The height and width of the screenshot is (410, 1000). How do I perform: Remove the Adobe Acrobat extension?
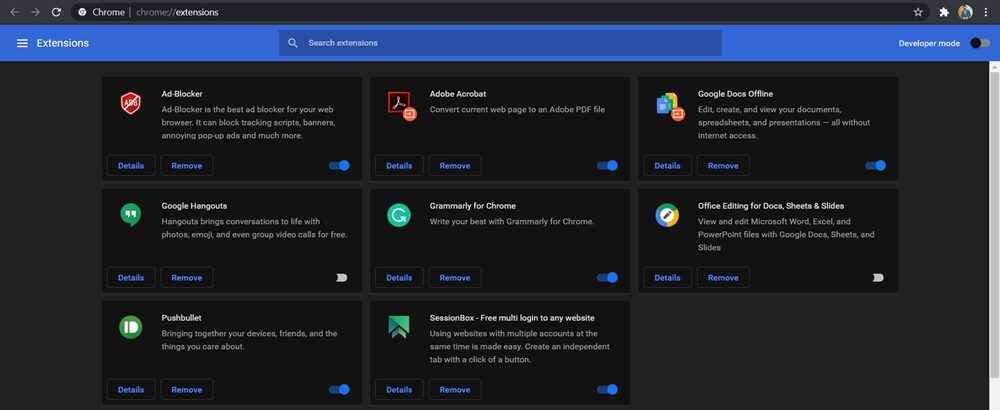point(455,166)
